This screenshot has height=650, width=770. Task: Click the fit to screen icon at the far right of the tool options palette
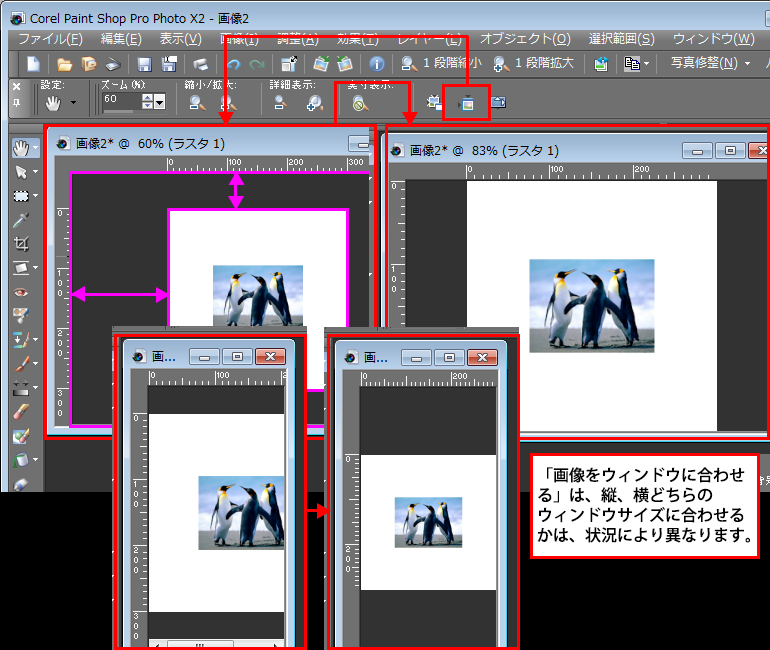pyautogui.click(x=498, y=102)
